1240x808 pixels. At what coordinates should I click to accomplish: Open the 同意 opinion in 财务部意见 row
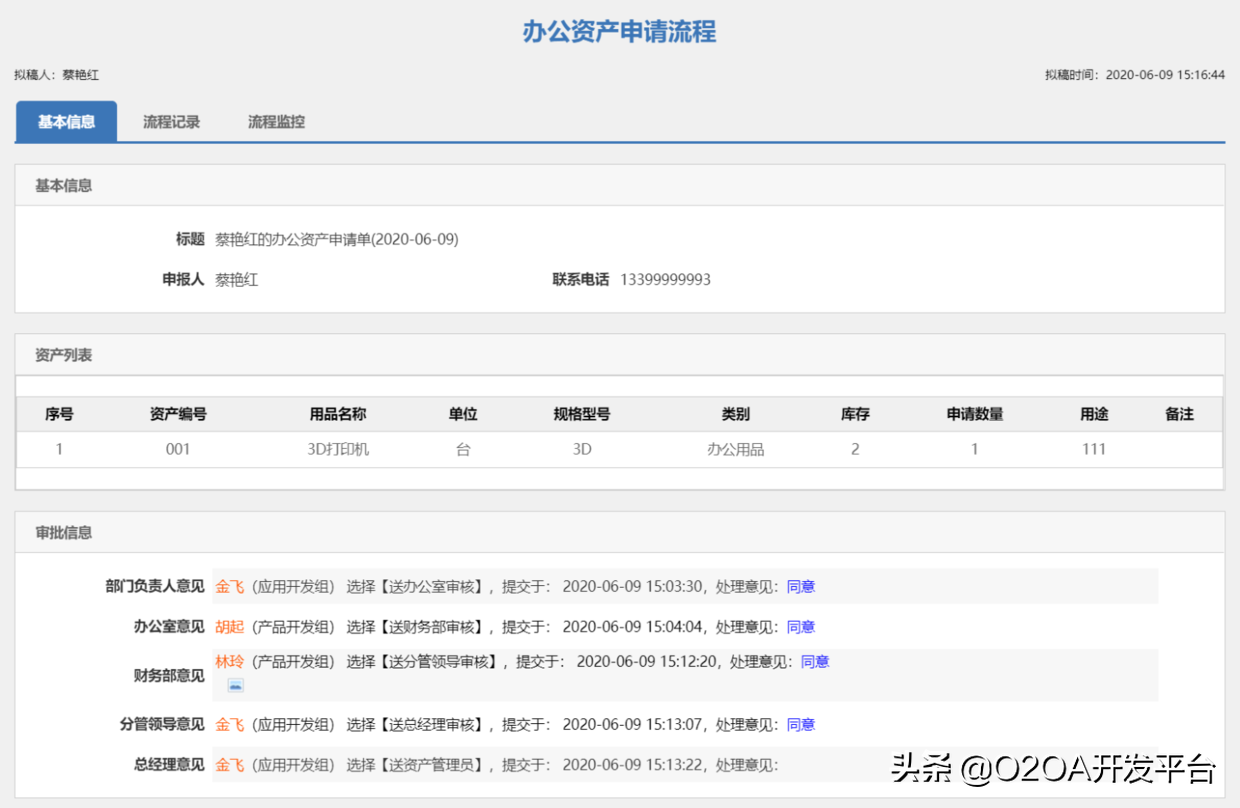[814, 661]
